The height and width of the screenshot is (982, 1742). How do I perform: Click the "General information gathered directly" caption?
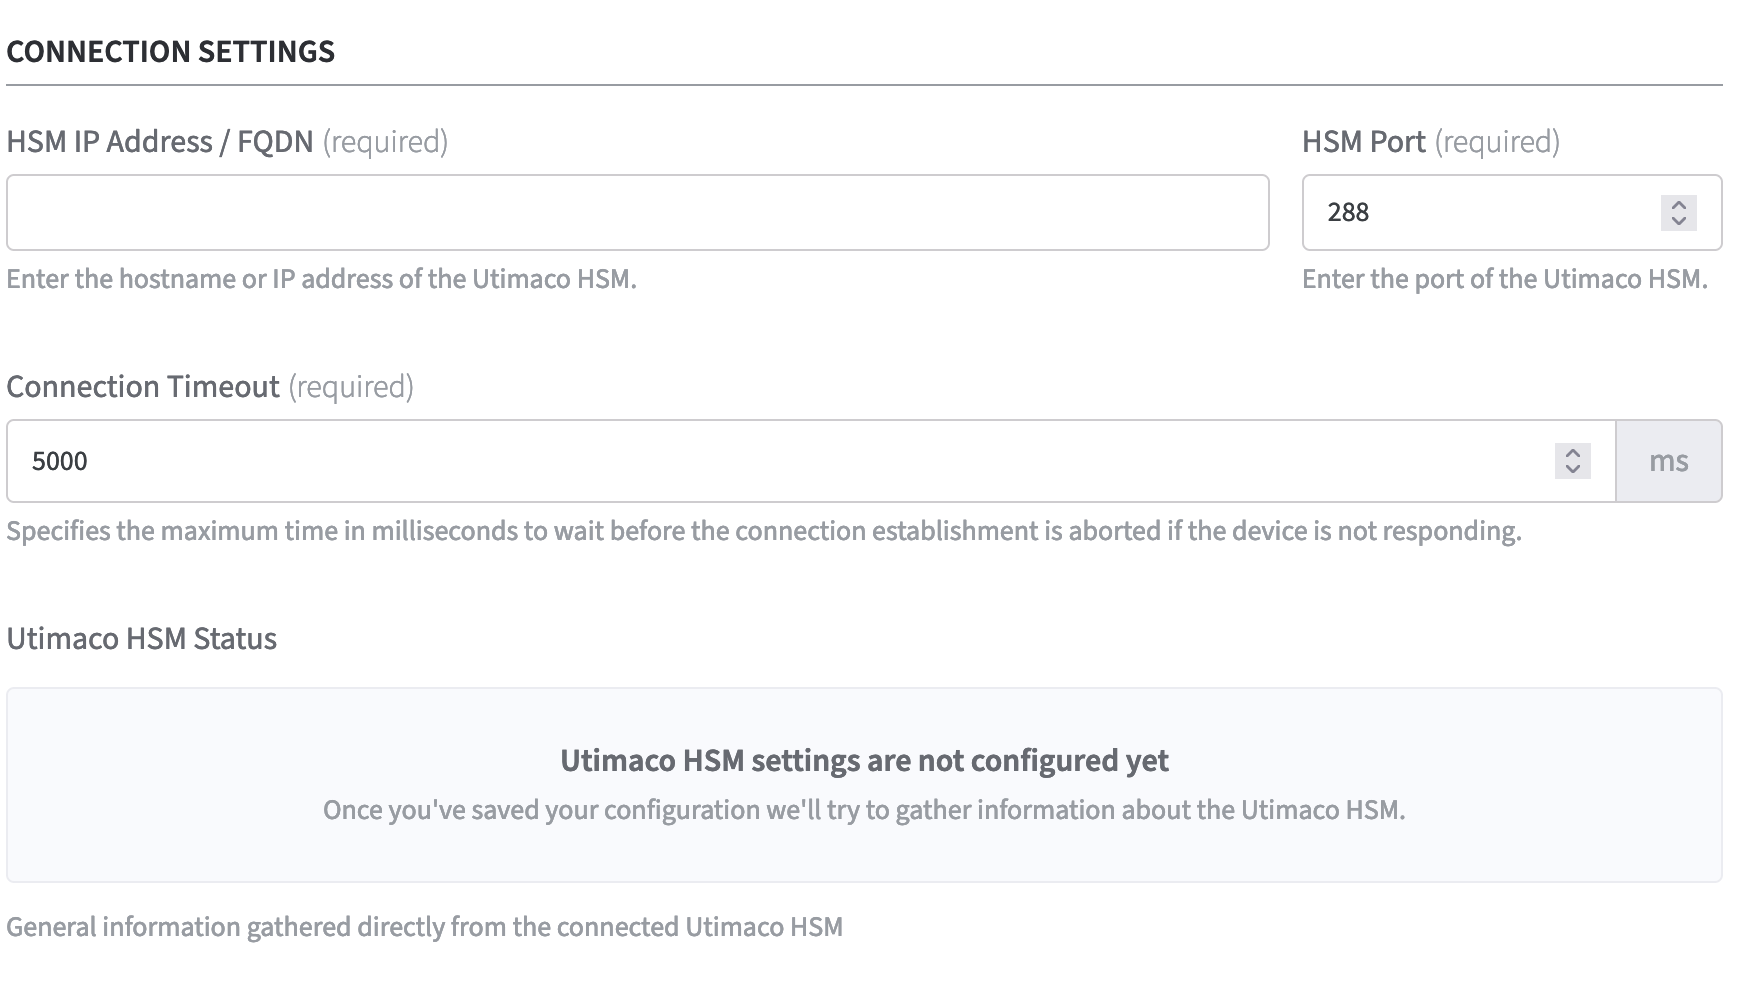click(424, 927)
